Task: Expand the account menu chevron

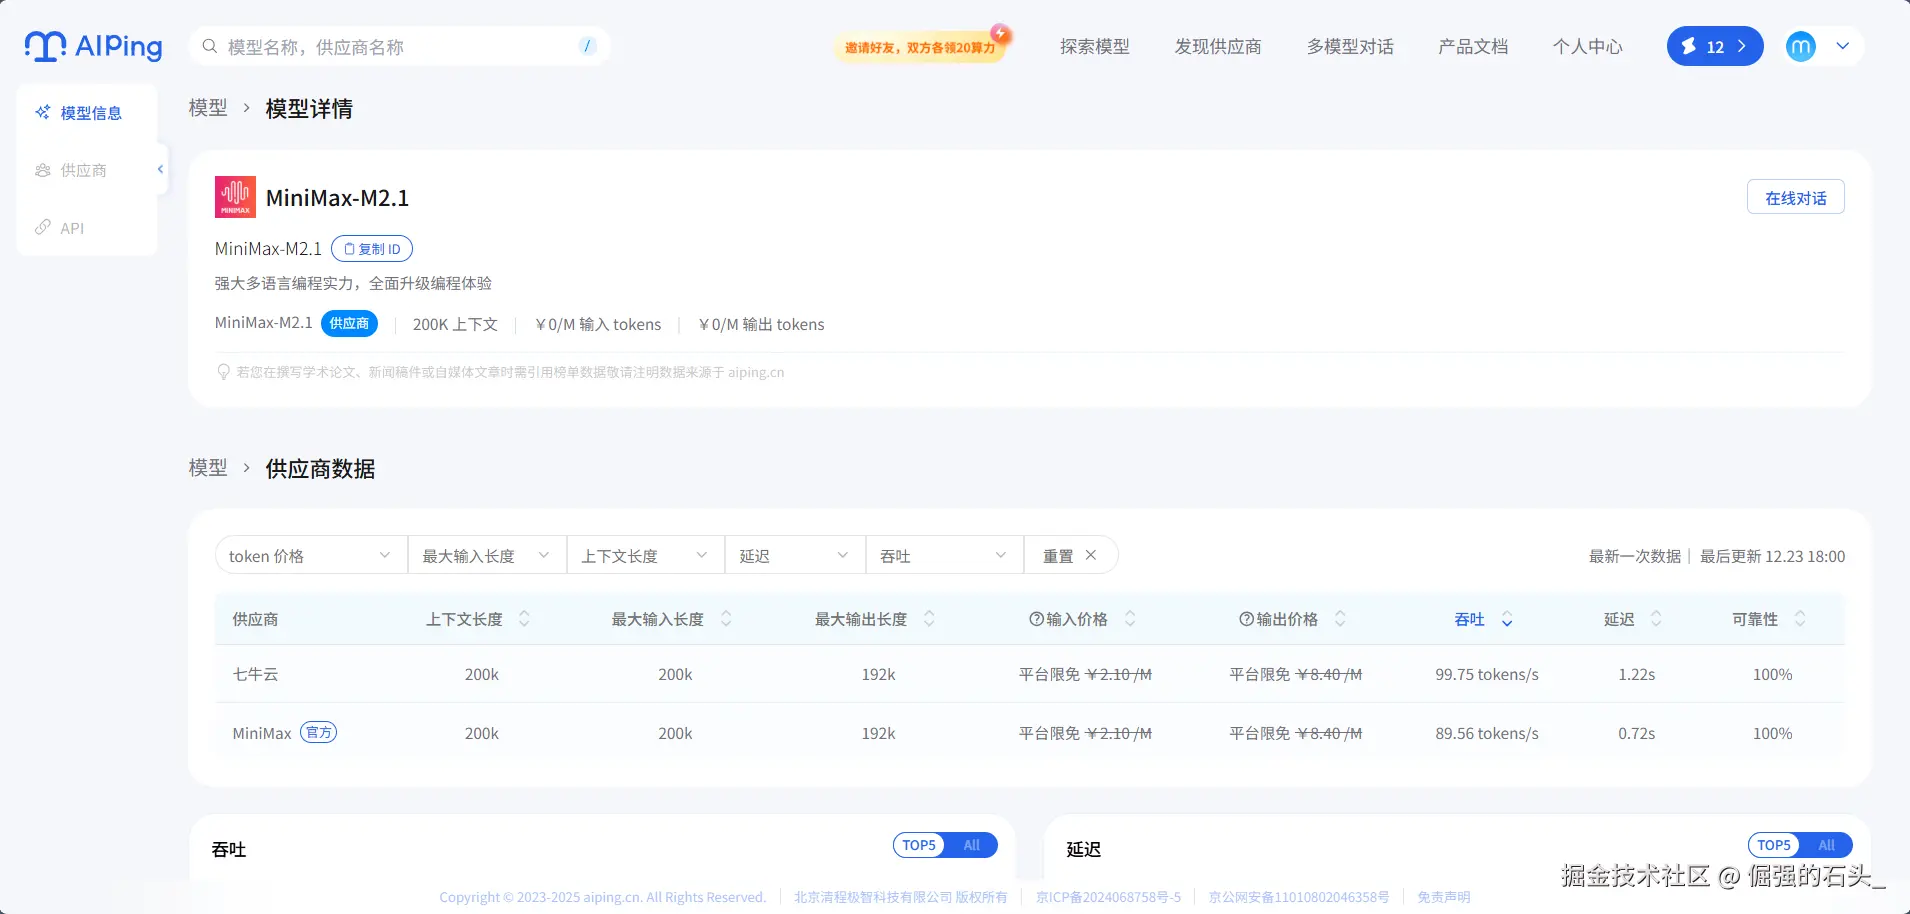Action: (x=1843, y=46)
